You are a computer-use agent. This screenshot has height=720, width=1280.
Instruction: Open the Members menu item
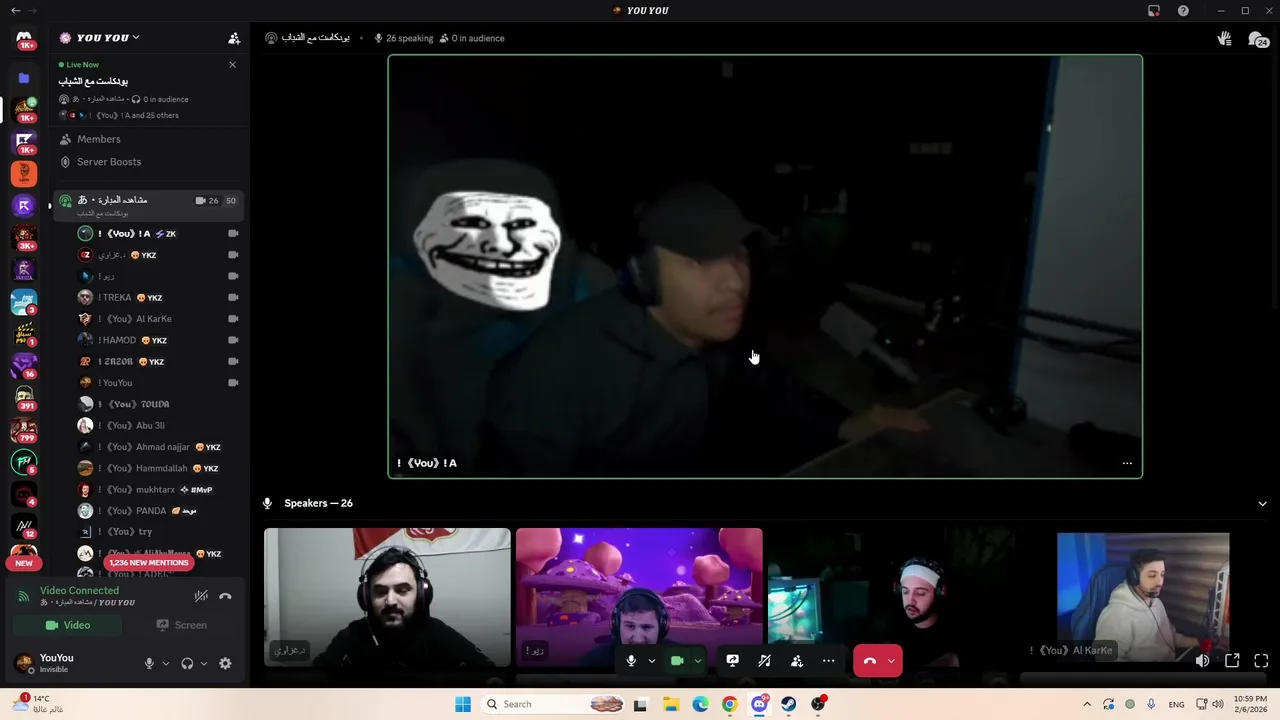click(149, 139)
